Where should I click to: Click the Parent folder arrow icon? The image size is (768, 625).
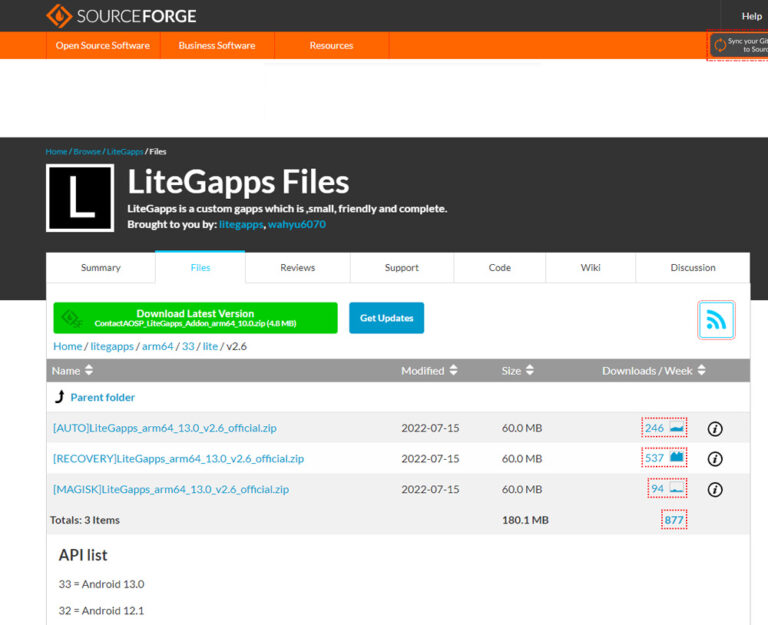(x=60, y=397)
